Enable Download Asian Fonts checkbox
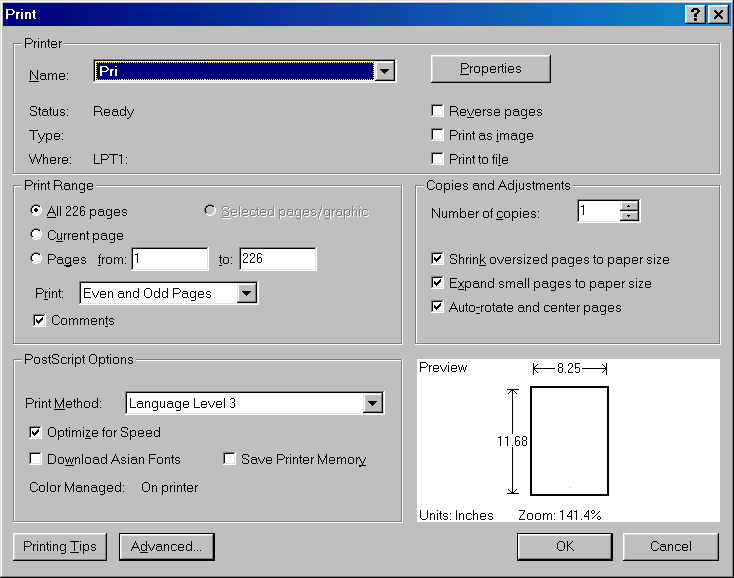Image resolution: width=734 pixels, height=578 pixels. (x=35, y=459)
